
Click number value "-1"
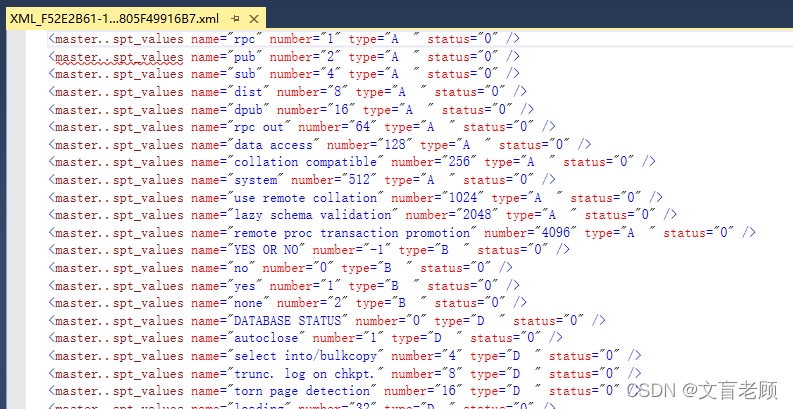click(377, 250)
